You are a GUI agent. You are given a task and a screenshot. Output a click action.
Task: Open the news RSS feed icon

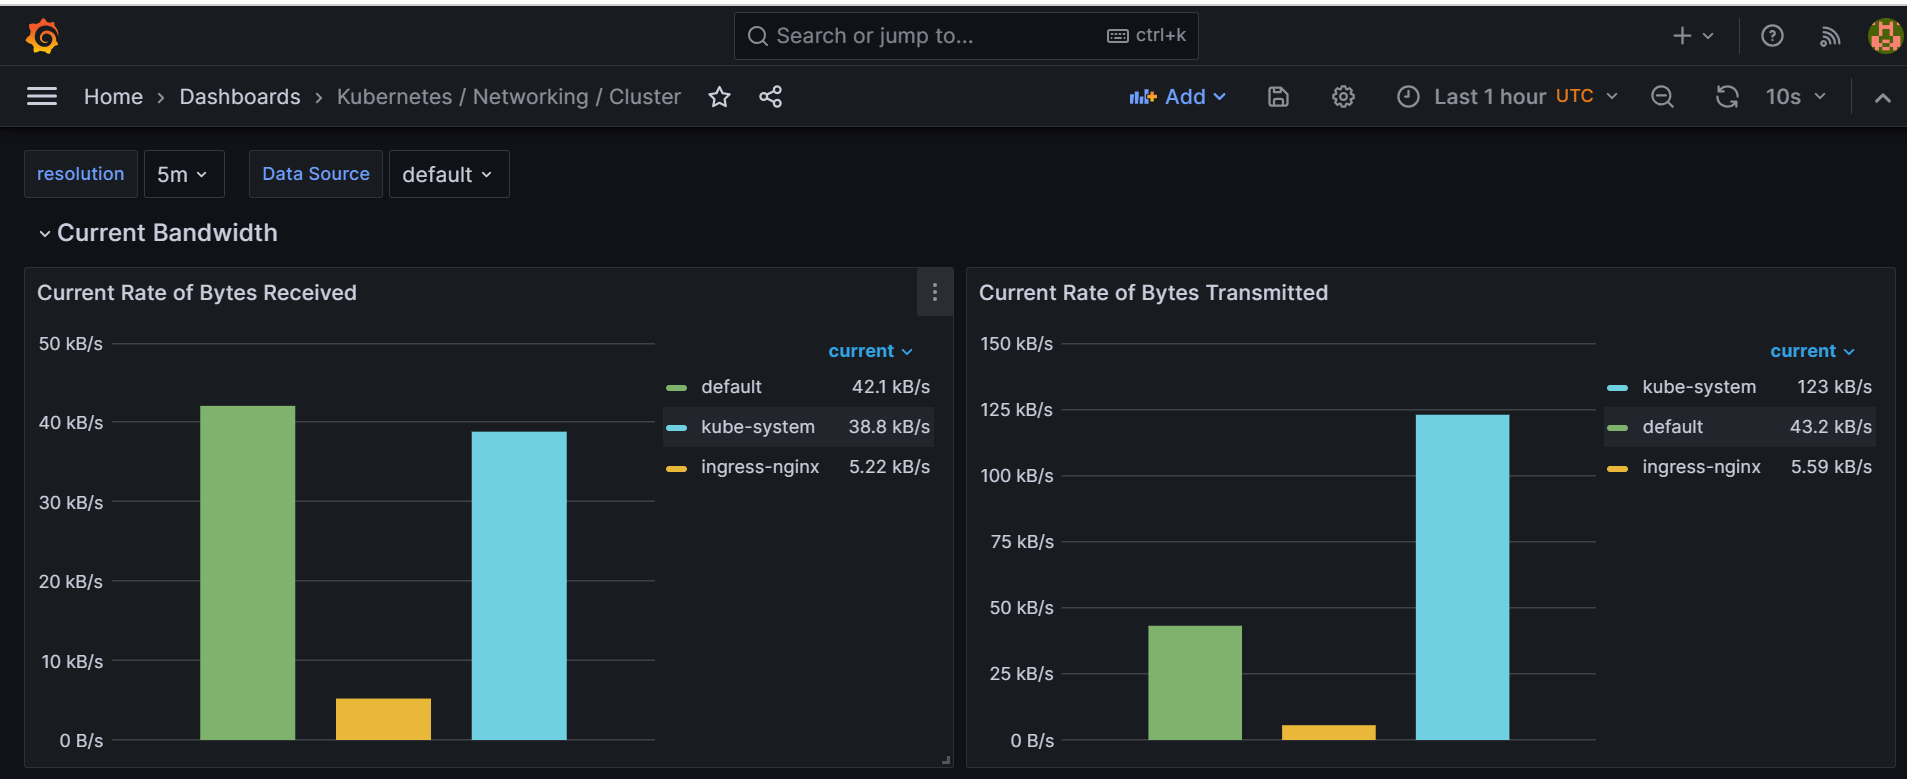tap(1830, 36)
